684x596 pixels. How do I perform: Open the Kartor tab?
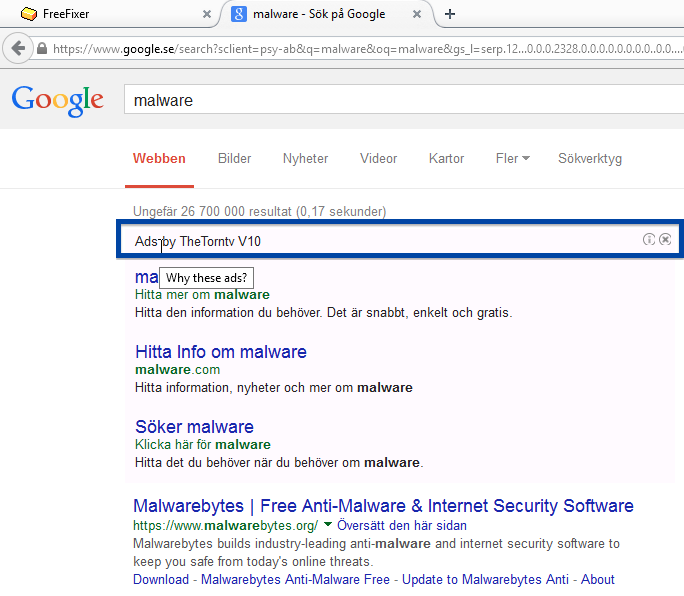[446, 158]
